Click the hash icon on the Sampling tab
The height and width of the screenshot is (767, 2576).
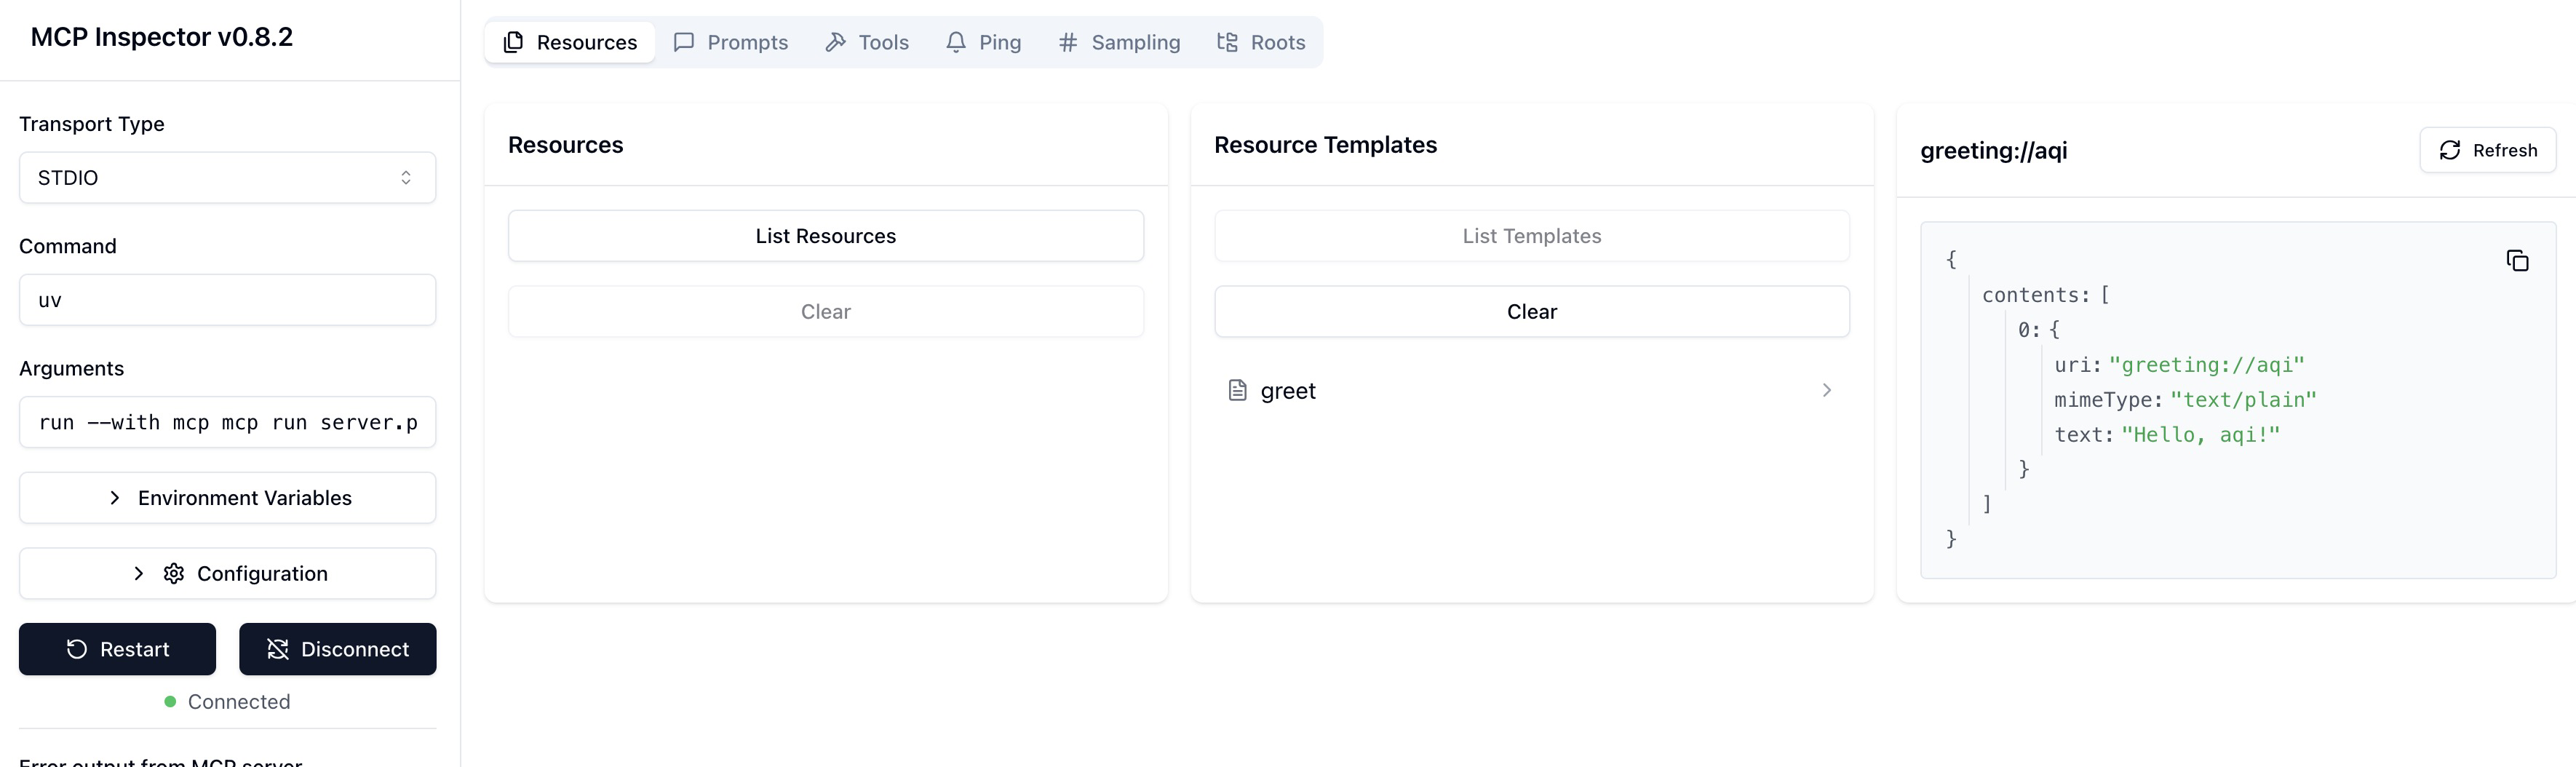point(1068,42)
